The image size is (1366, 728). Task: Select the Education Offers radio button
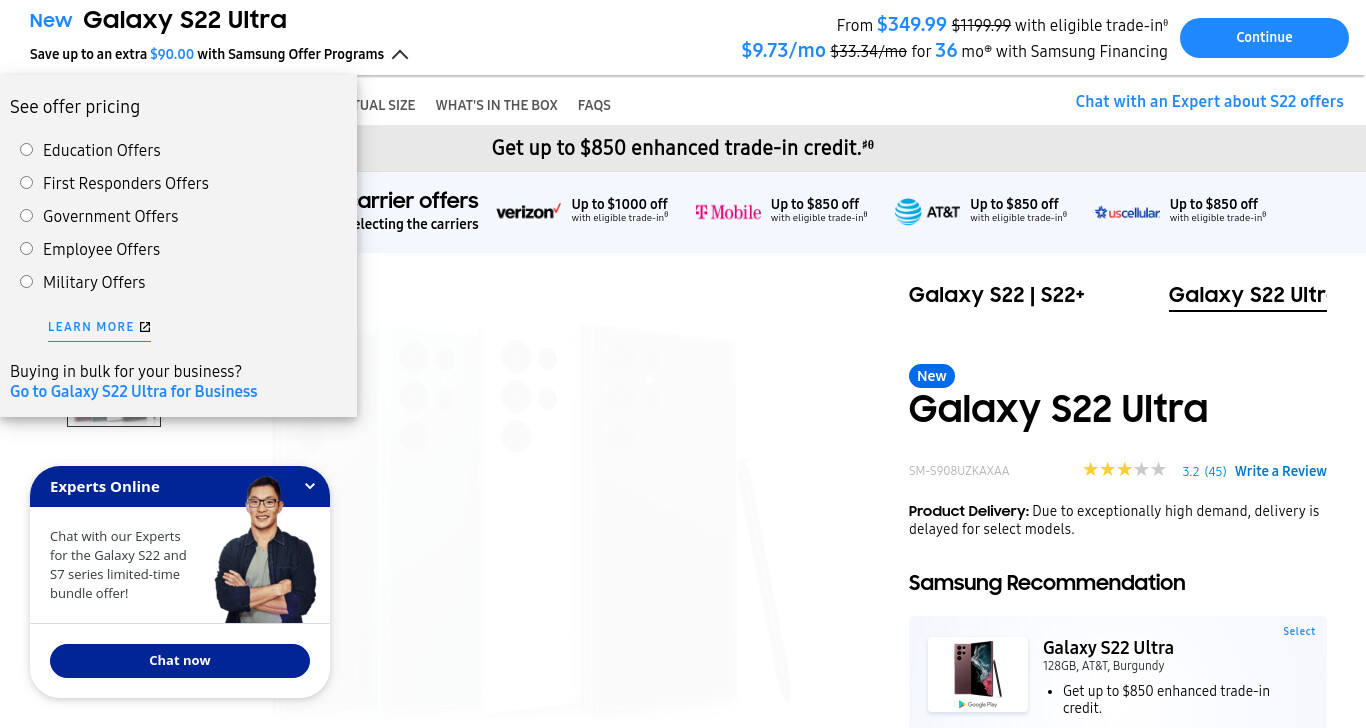tap(27, 150)
